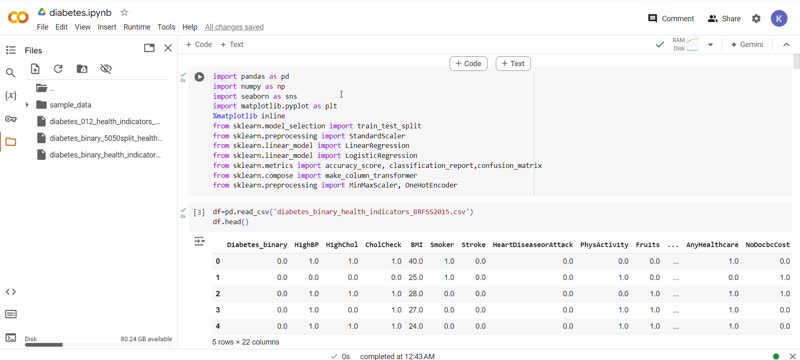This screenshot has height=360, width=800.
Task: Toggle output view icon beside dataframe
Action: 199,241
